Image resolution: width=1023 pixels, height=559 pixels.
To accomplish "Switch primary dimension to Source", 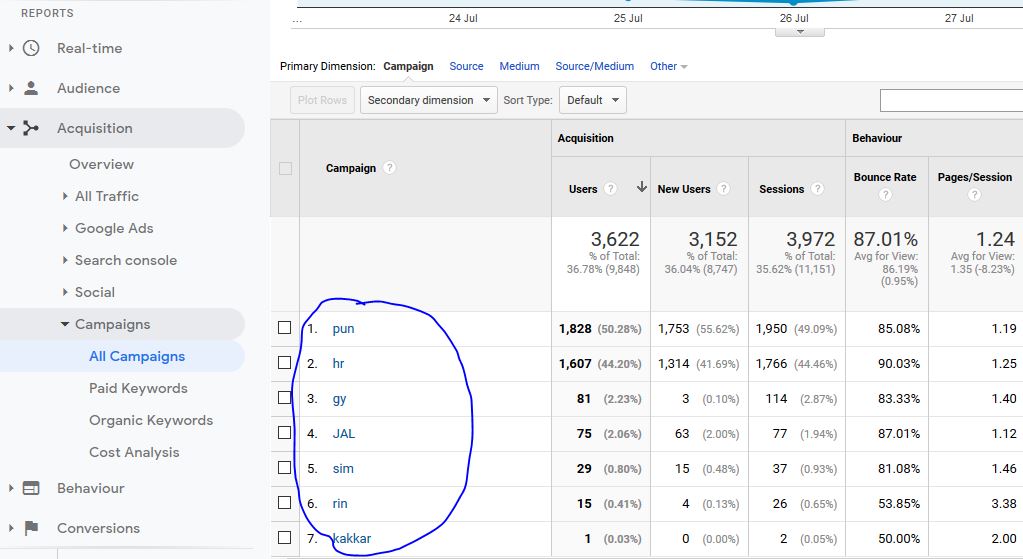I will (x=466, y=66).
